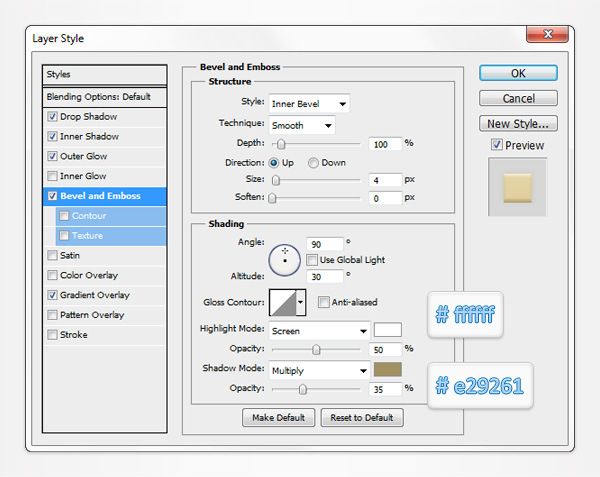Close the Layer Style dialog window

pos(553,36)
